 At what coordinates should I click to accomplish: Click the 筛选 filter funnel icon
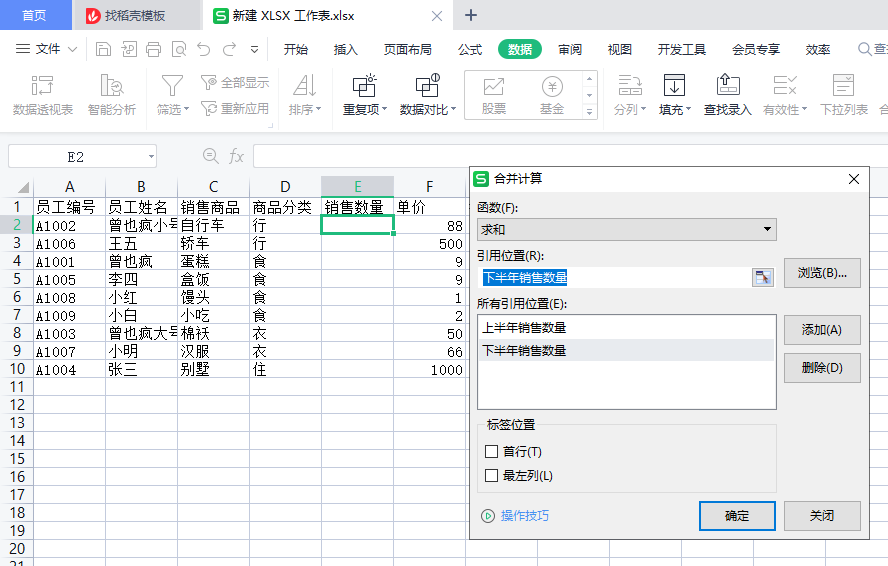click(172, 86)
